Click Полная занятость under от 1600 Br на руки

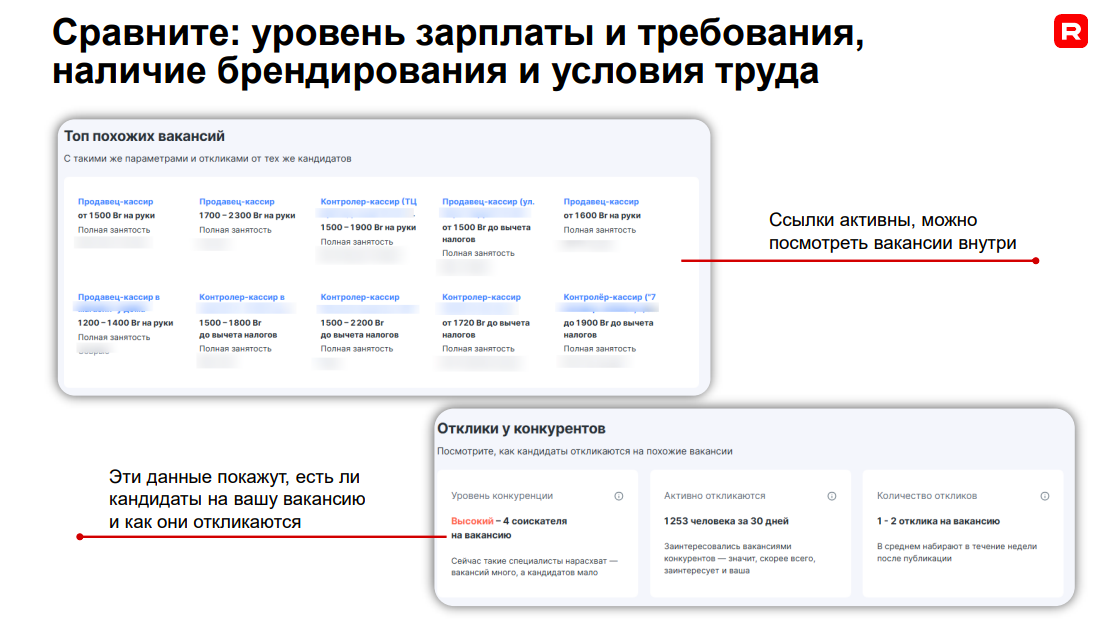coord(599,230)
